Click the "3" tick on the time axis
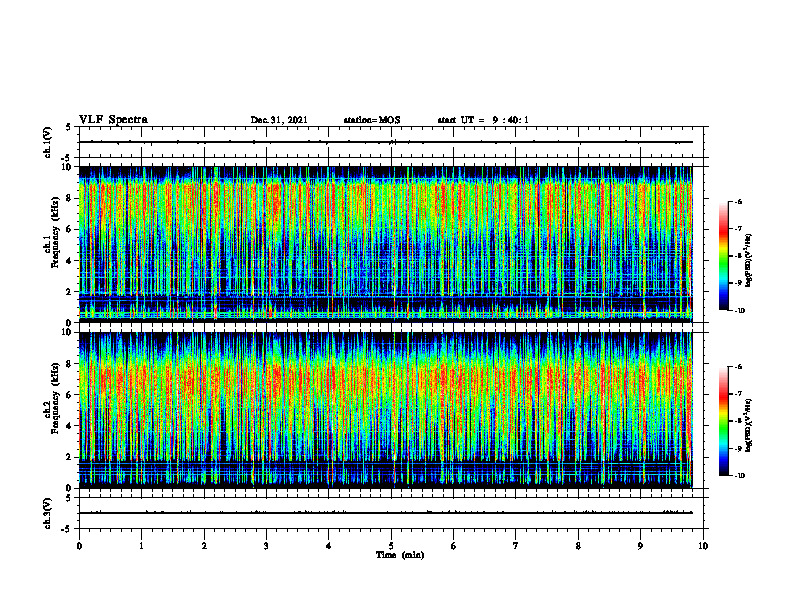792x612 pixels. tap(266, 546)
